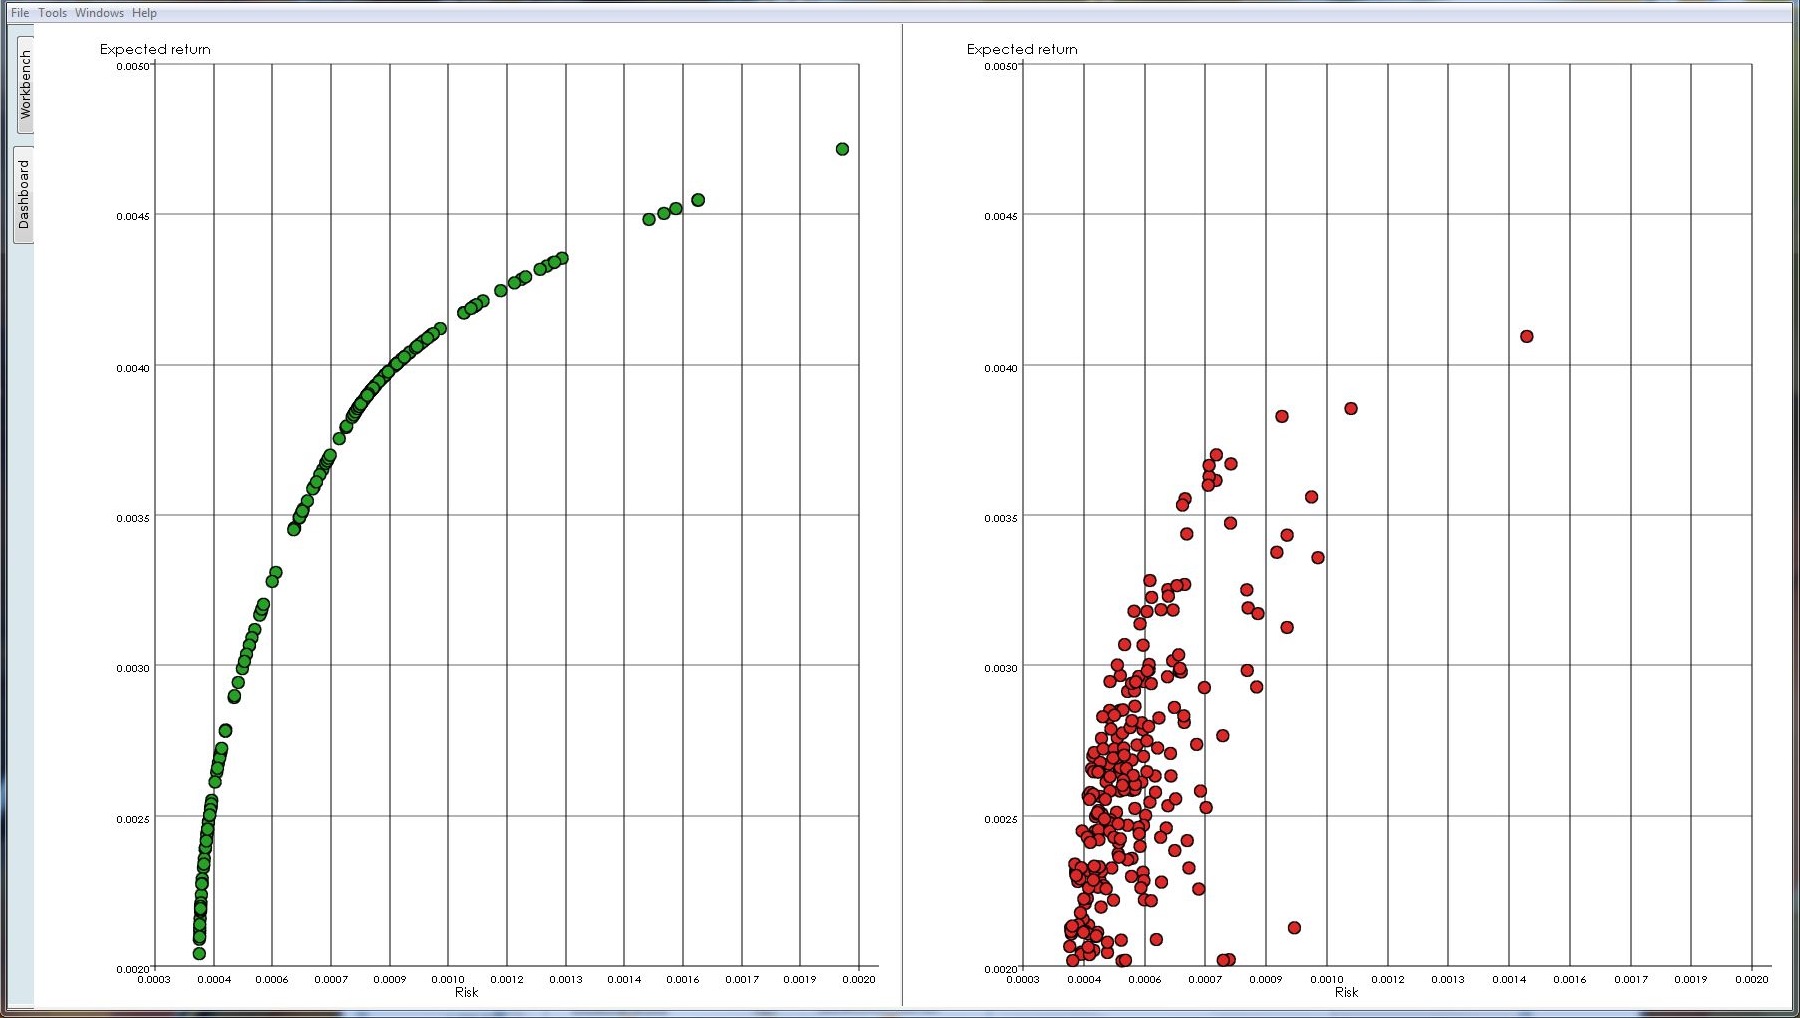Click the right chart's "Expected return" title

point(1022,49)
